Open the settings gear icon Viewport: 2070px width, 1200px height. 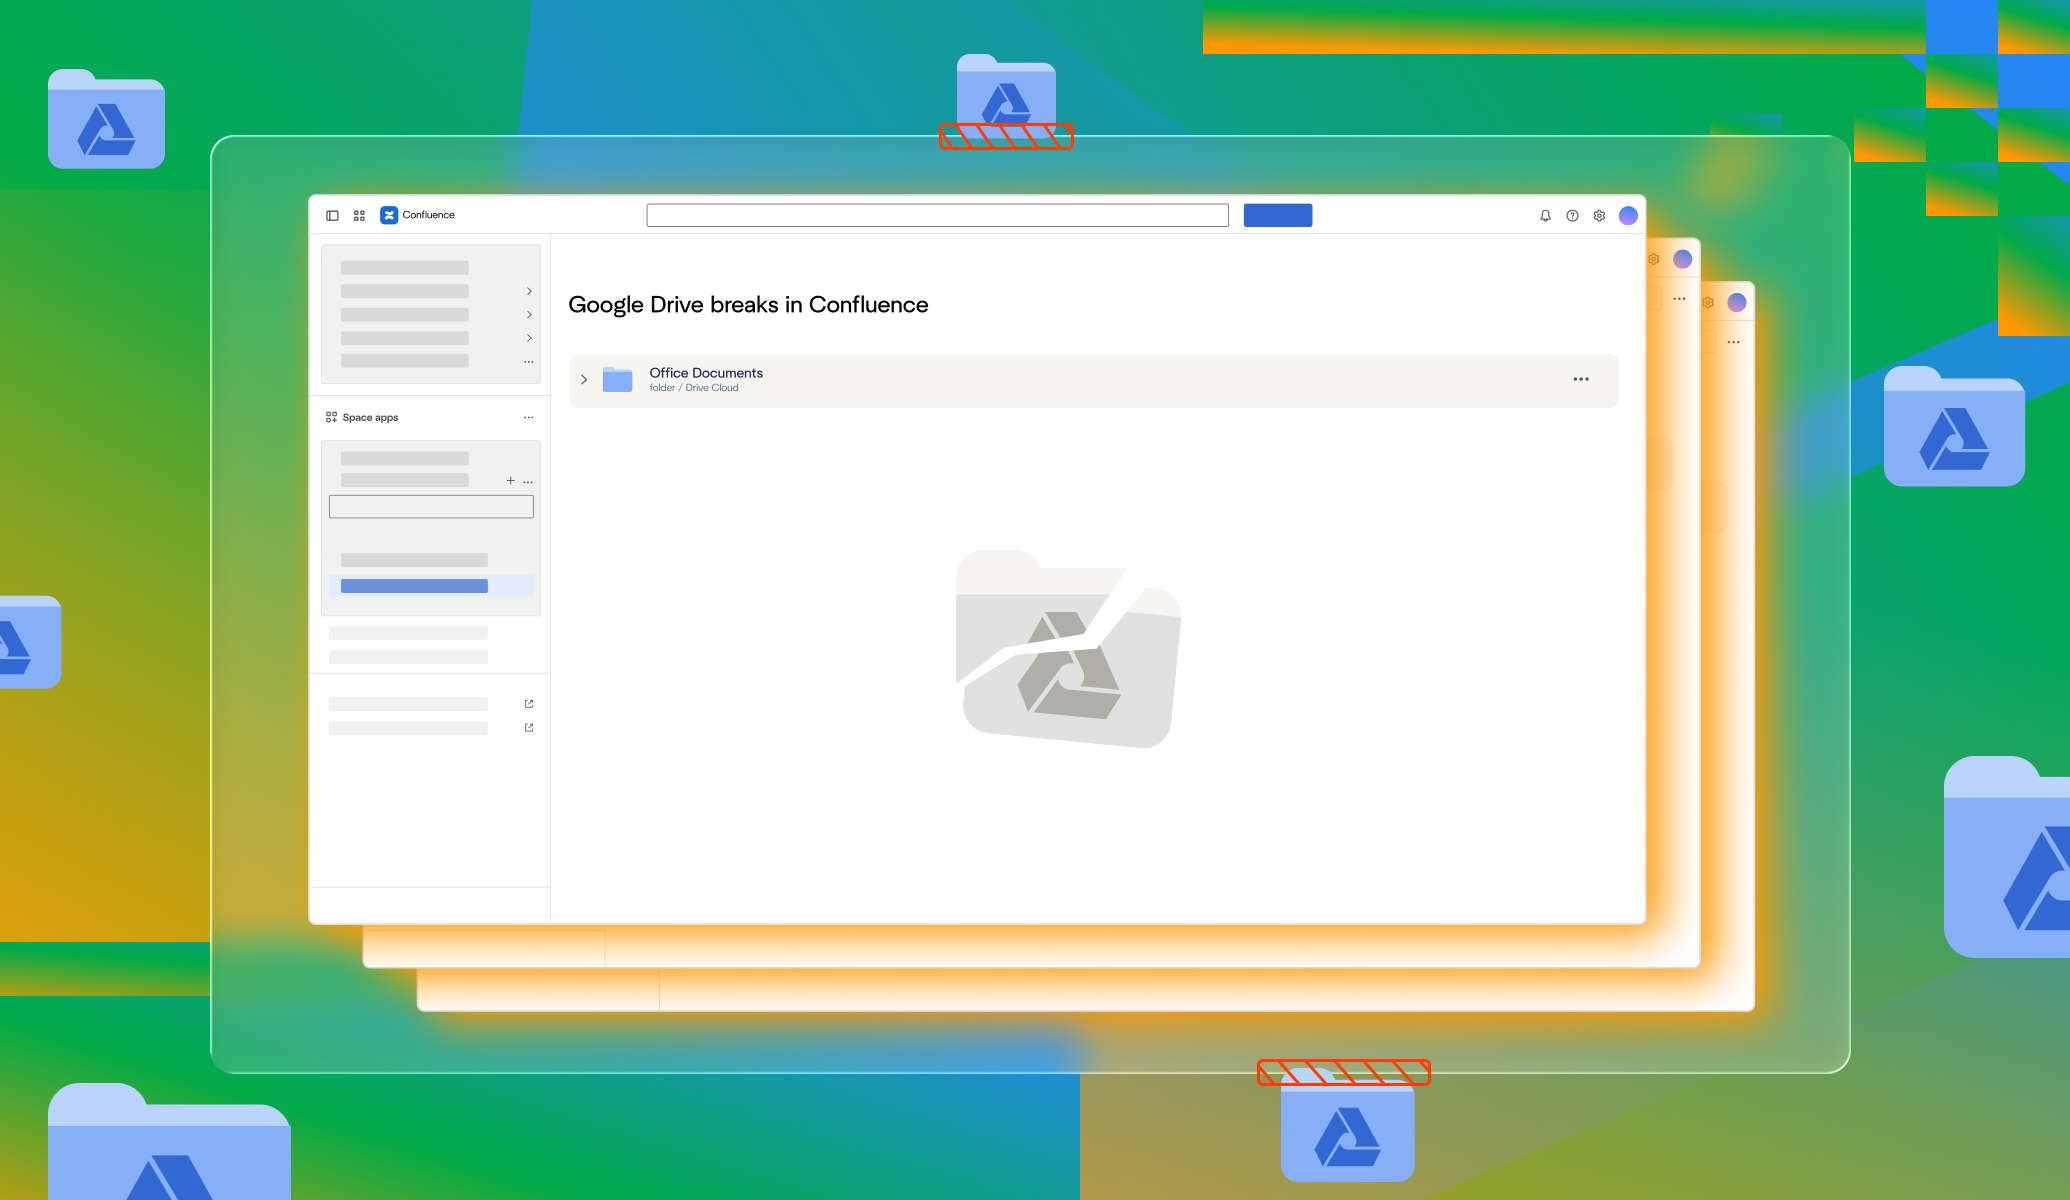tap(1599, 215)
